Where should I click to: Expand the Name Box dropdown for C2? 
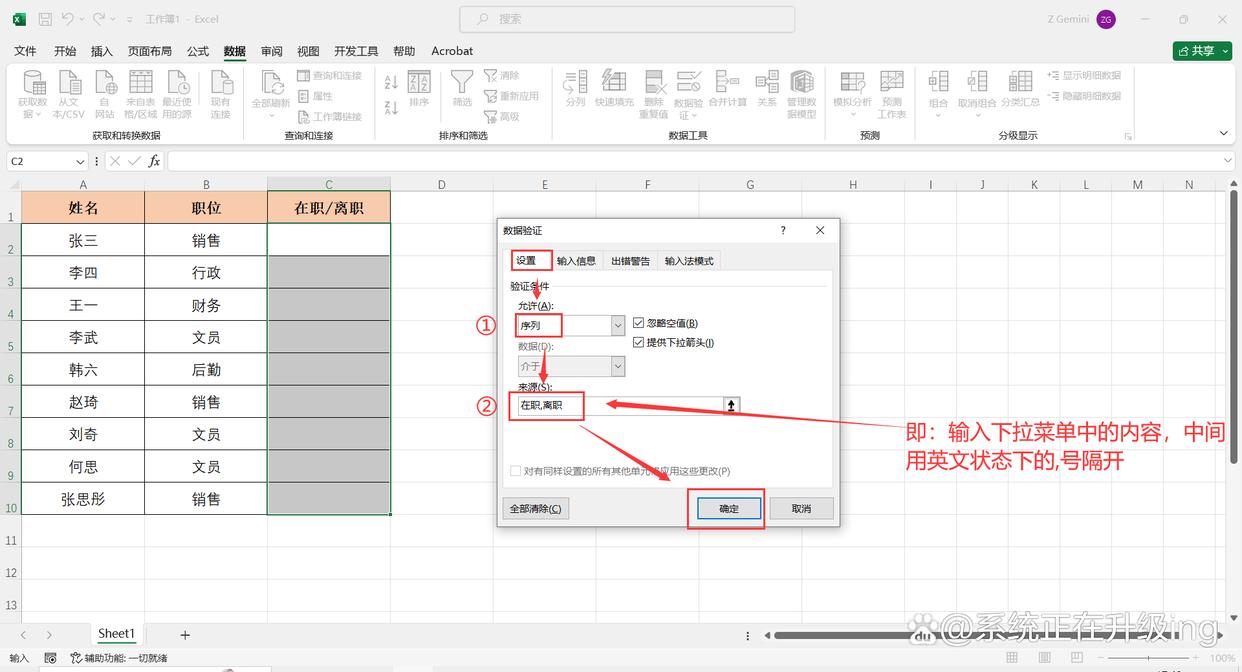(x=81, y=161)
